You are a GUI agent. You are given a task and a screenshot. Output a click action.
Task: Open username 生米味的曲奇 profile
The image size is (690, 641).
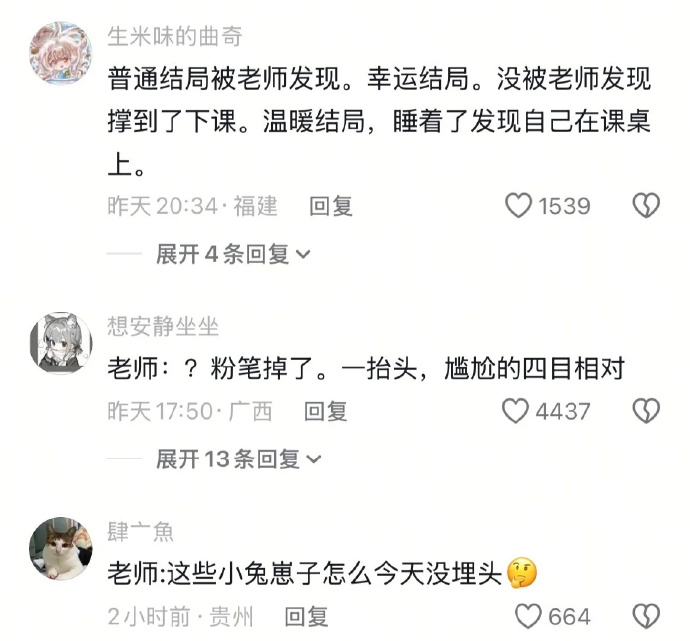pyautogui.click(x=175, y=36)
